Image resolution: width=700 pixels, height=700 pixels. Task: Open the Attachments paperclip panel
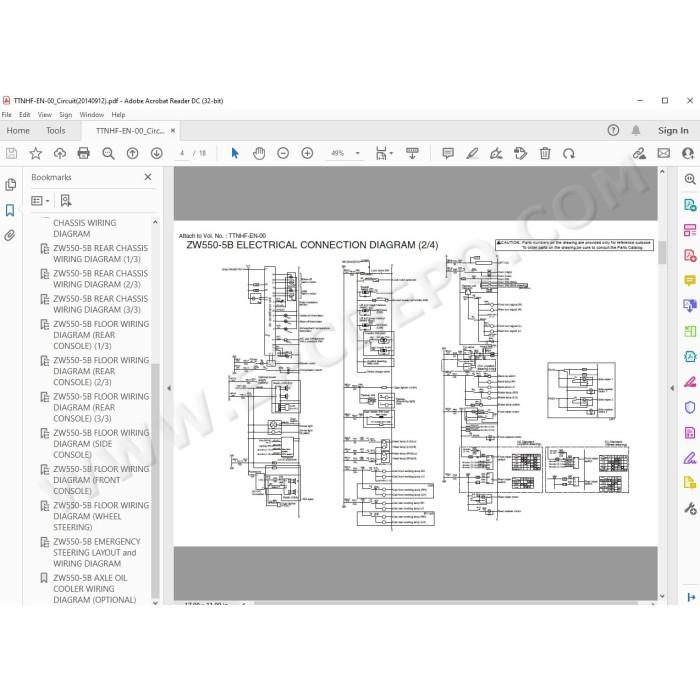pyautogui.click(x=10, y=235)
